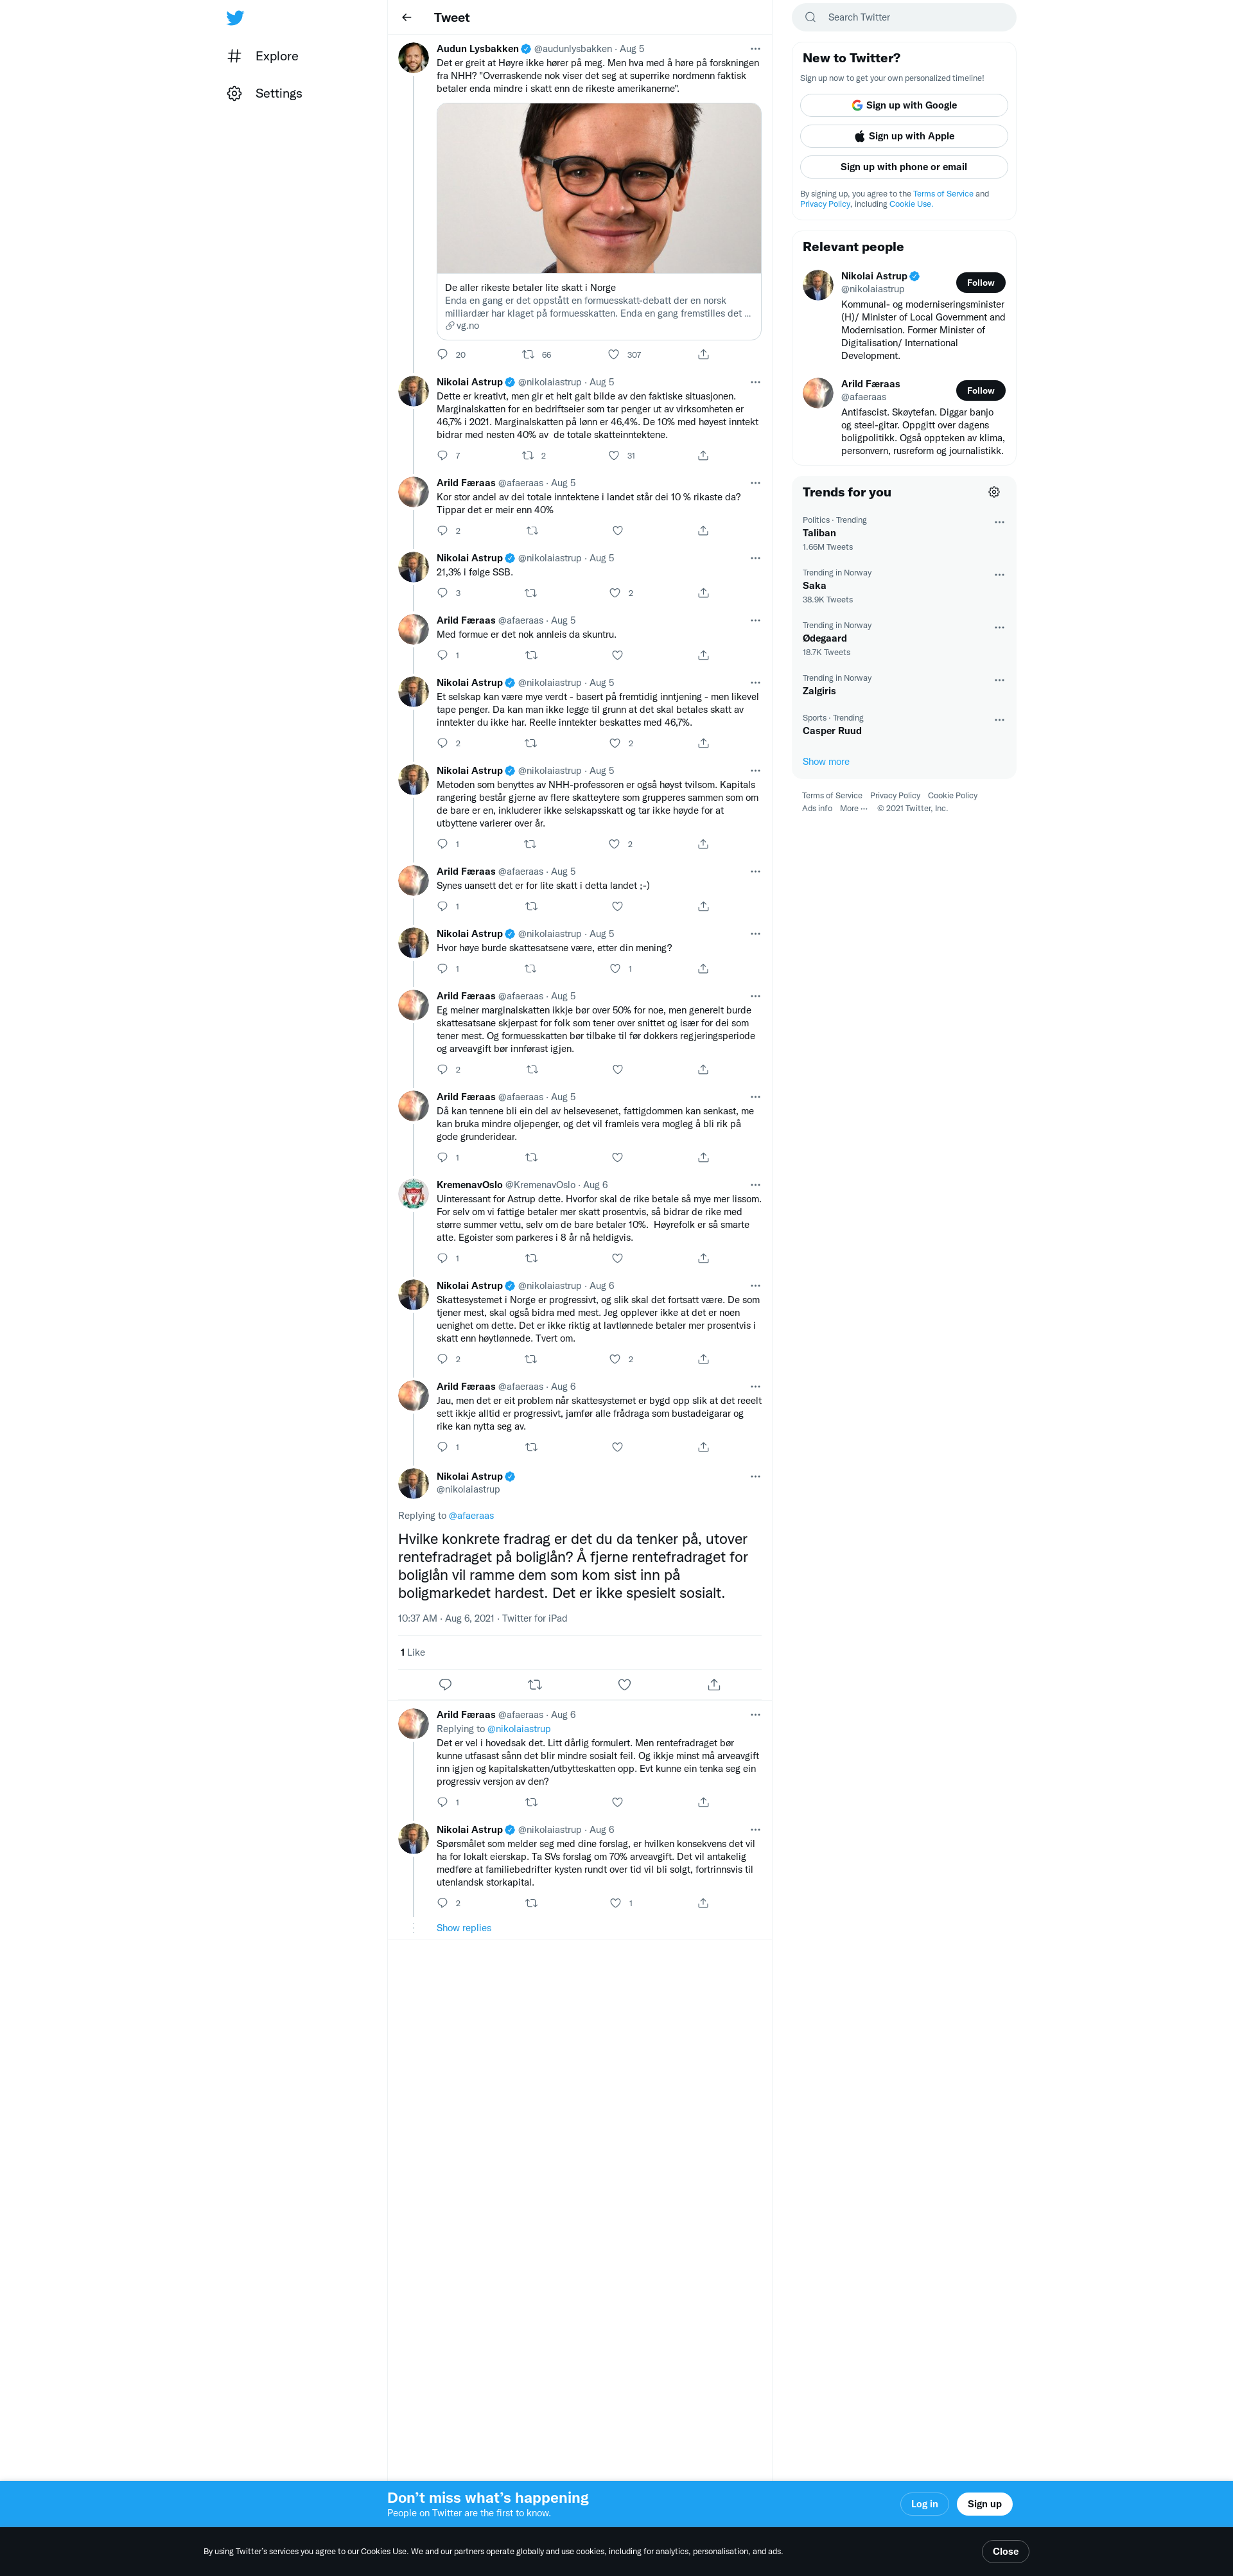Share the main tweet about rentefradraget
Image resolution: width=1233 pixels, height=2576 pixels.
[x=714, y=1685]
